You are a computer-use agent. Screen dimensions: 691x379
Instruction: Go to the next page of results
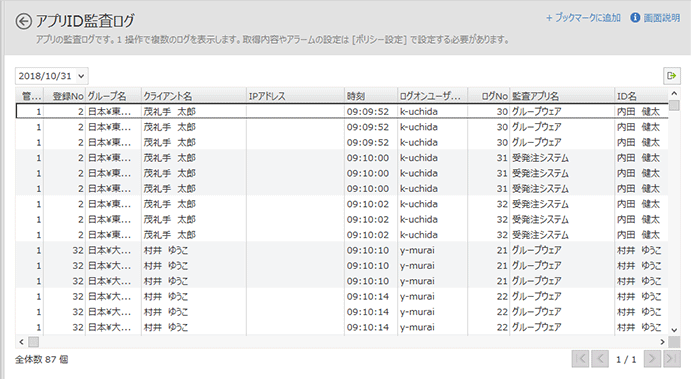click(x=652, y=359)
